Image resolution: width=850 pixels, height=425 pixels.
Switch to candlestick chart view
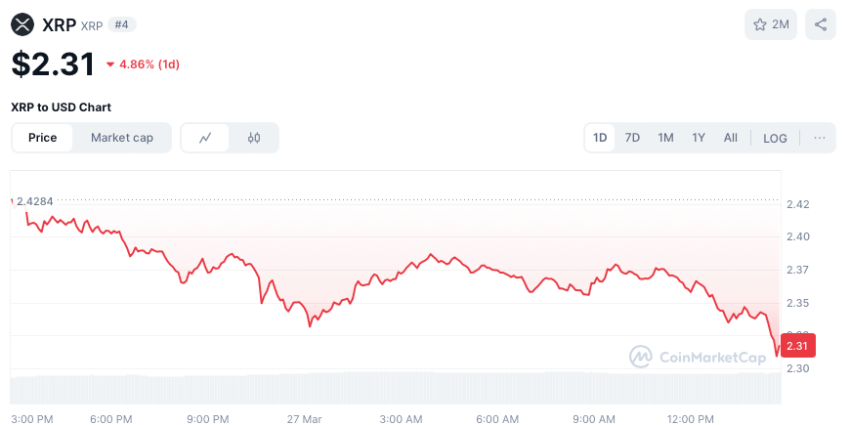[x=254, y=138]
